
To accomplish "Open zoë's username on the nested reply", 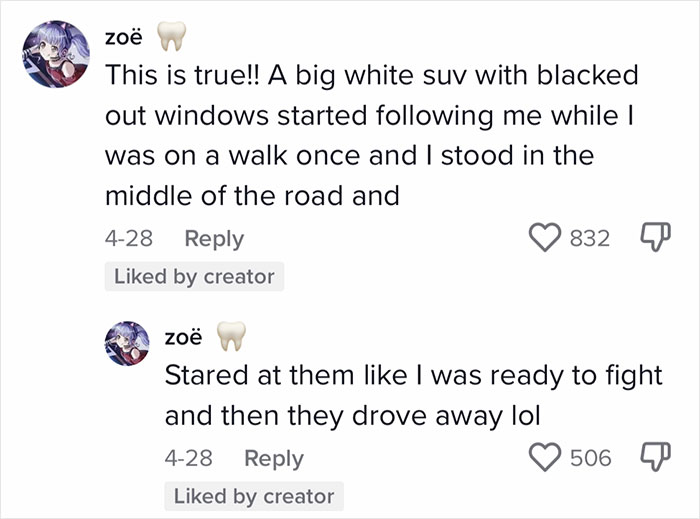I will pyautogui.click(x=183, y=338).
